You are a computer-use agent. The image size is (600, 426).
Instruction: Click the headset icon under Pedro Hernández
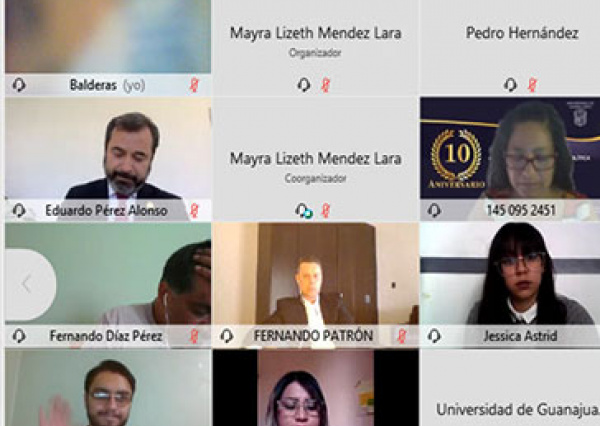coord(510,85)
